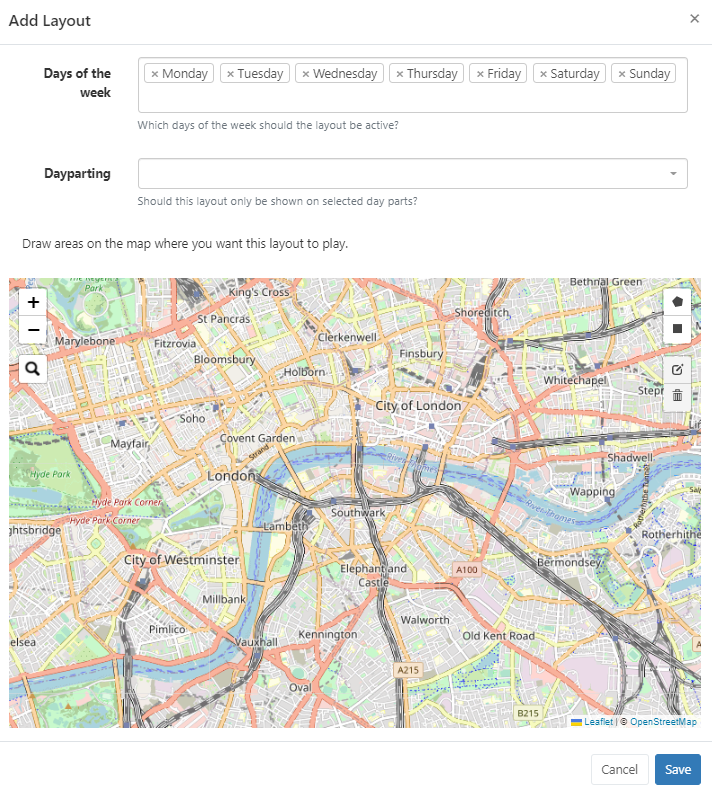Remove Sunday from the days list
The height and width of the screenshot is (791, 712).
622,74
